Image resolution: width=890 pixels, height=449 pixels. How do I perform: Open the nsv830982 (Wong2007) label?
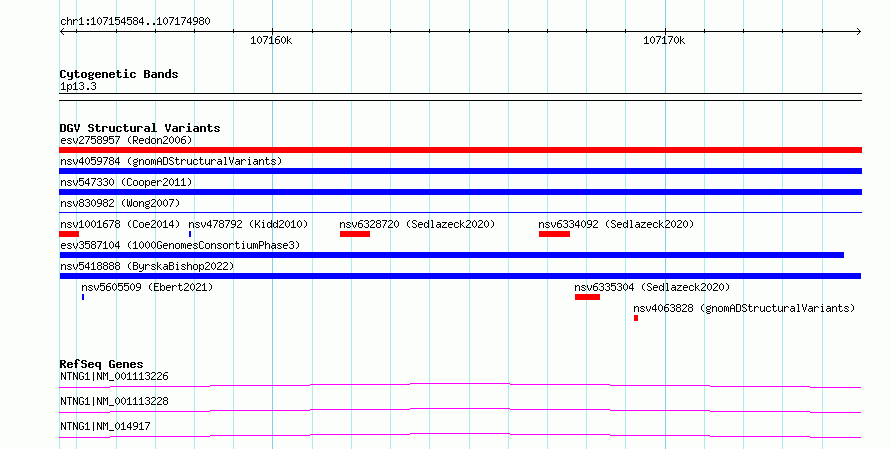[120, 203]
